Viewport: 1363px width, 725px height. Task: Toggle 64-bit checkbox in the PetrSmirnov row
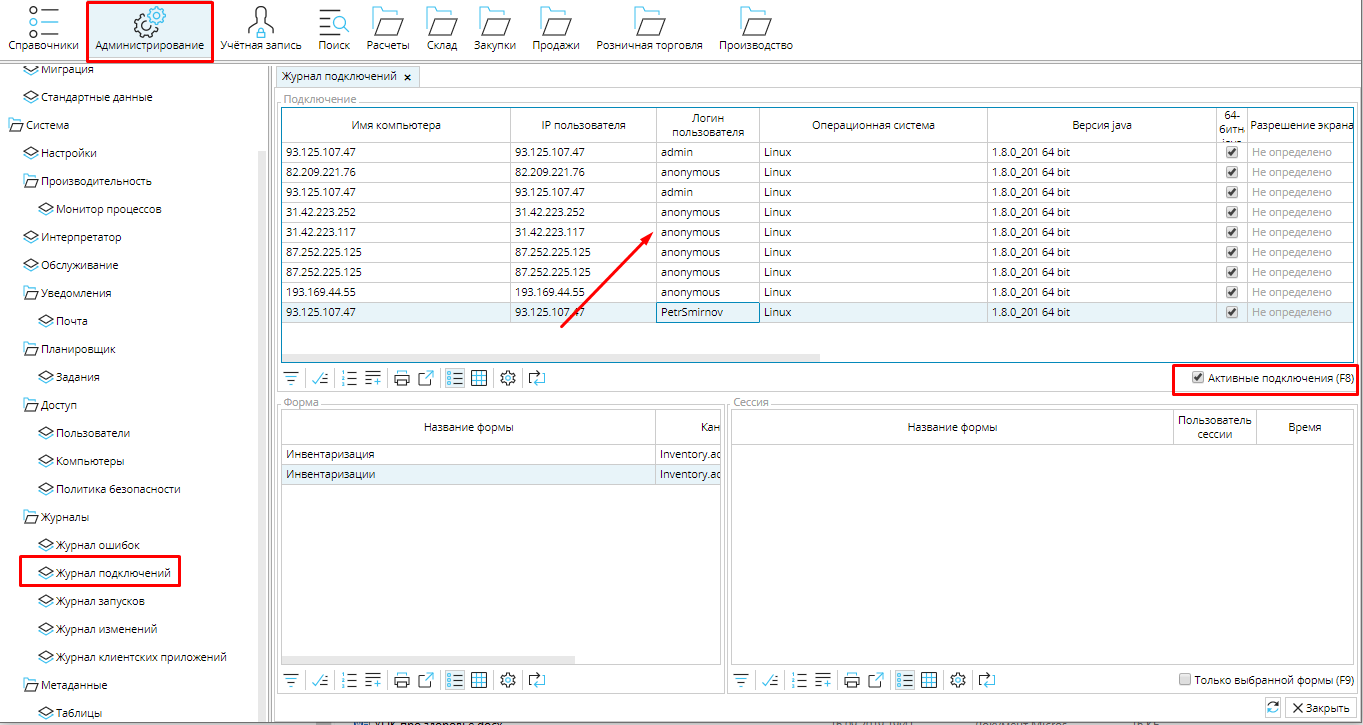(1232, 312)
